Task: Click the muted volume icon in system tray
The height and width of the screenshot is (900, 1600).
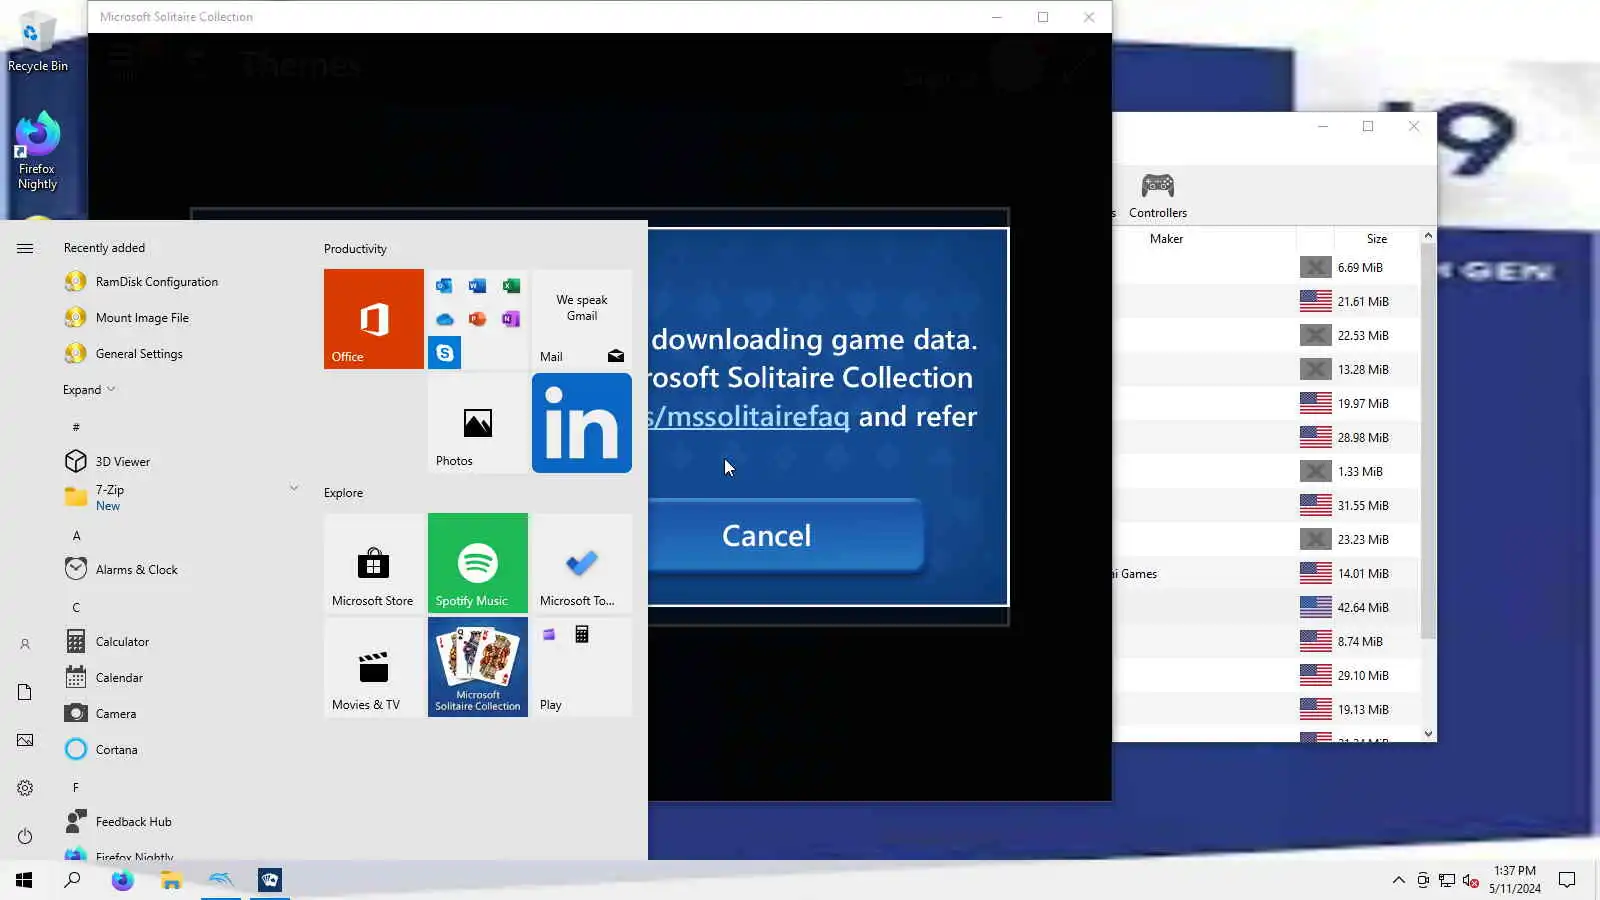Action: coord(1471,880)
